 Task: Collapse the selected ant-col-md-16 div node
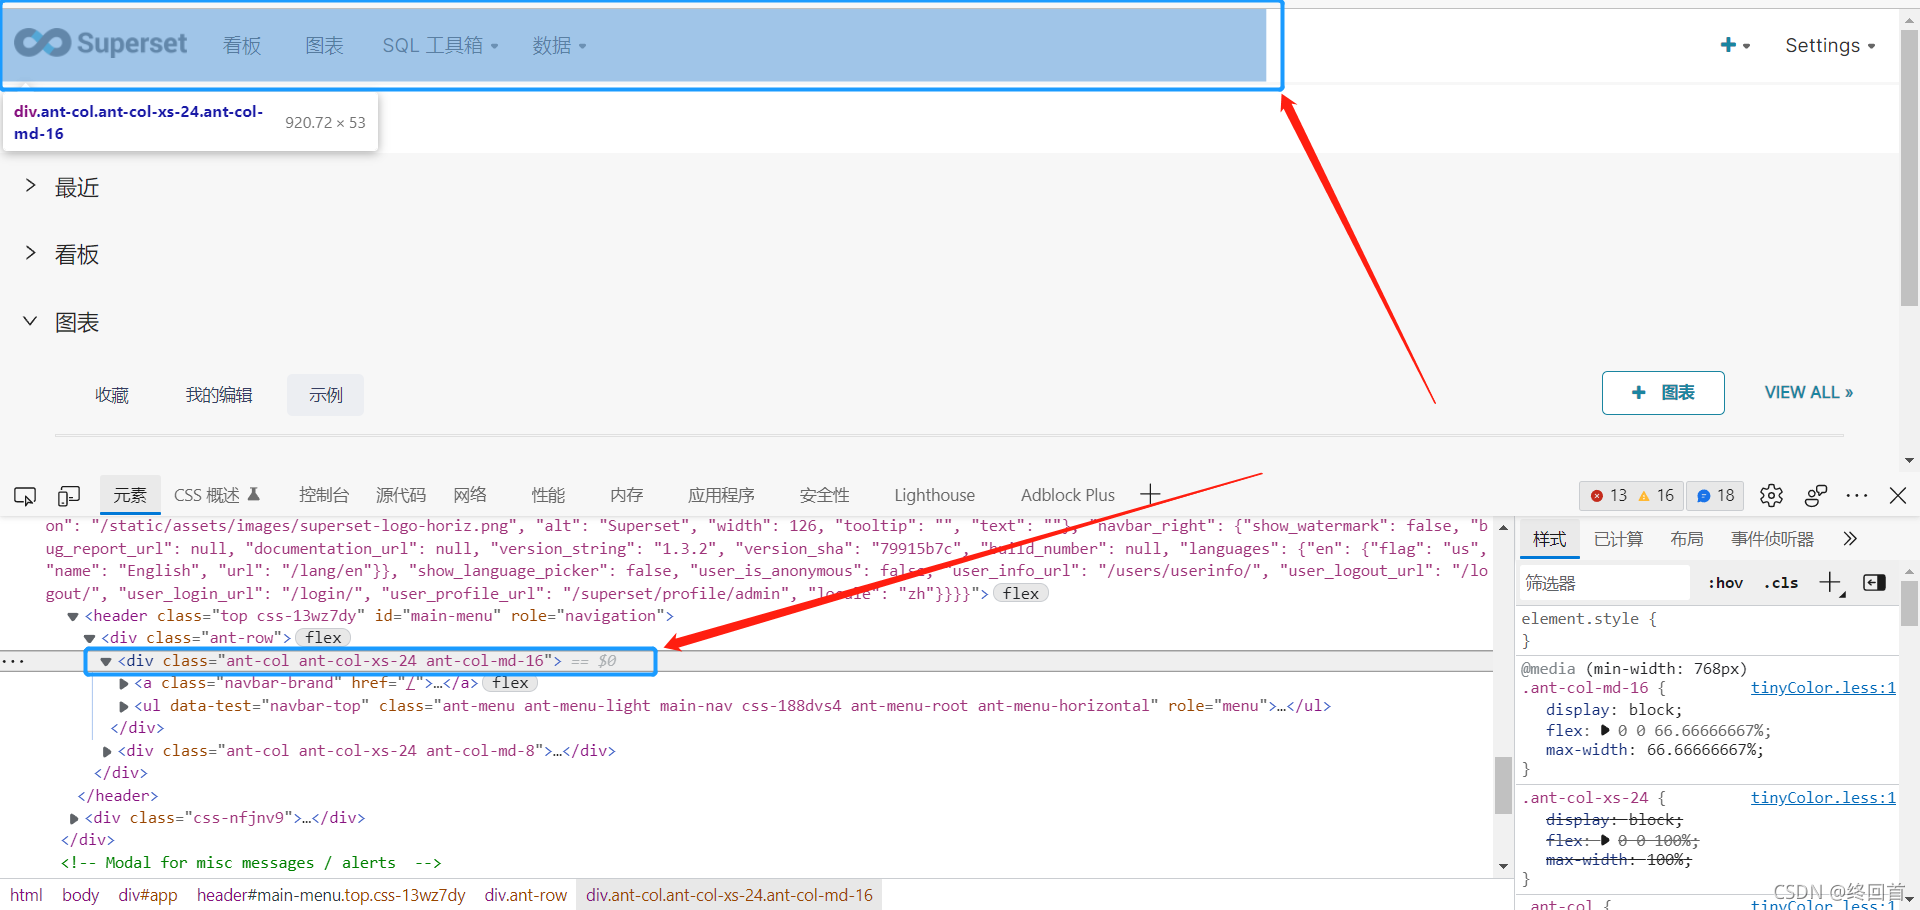click(106, 661)
